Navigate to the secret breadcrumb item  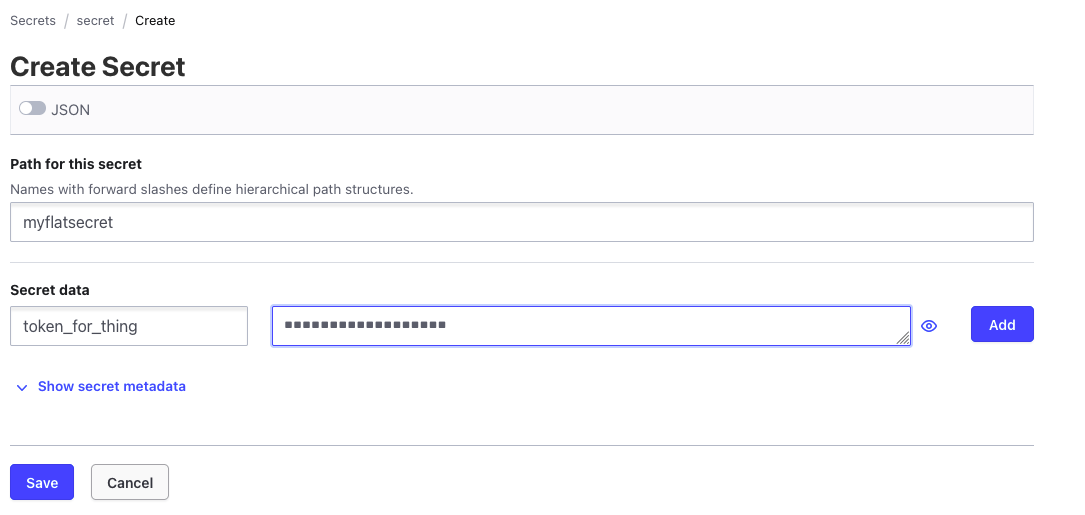95,20
